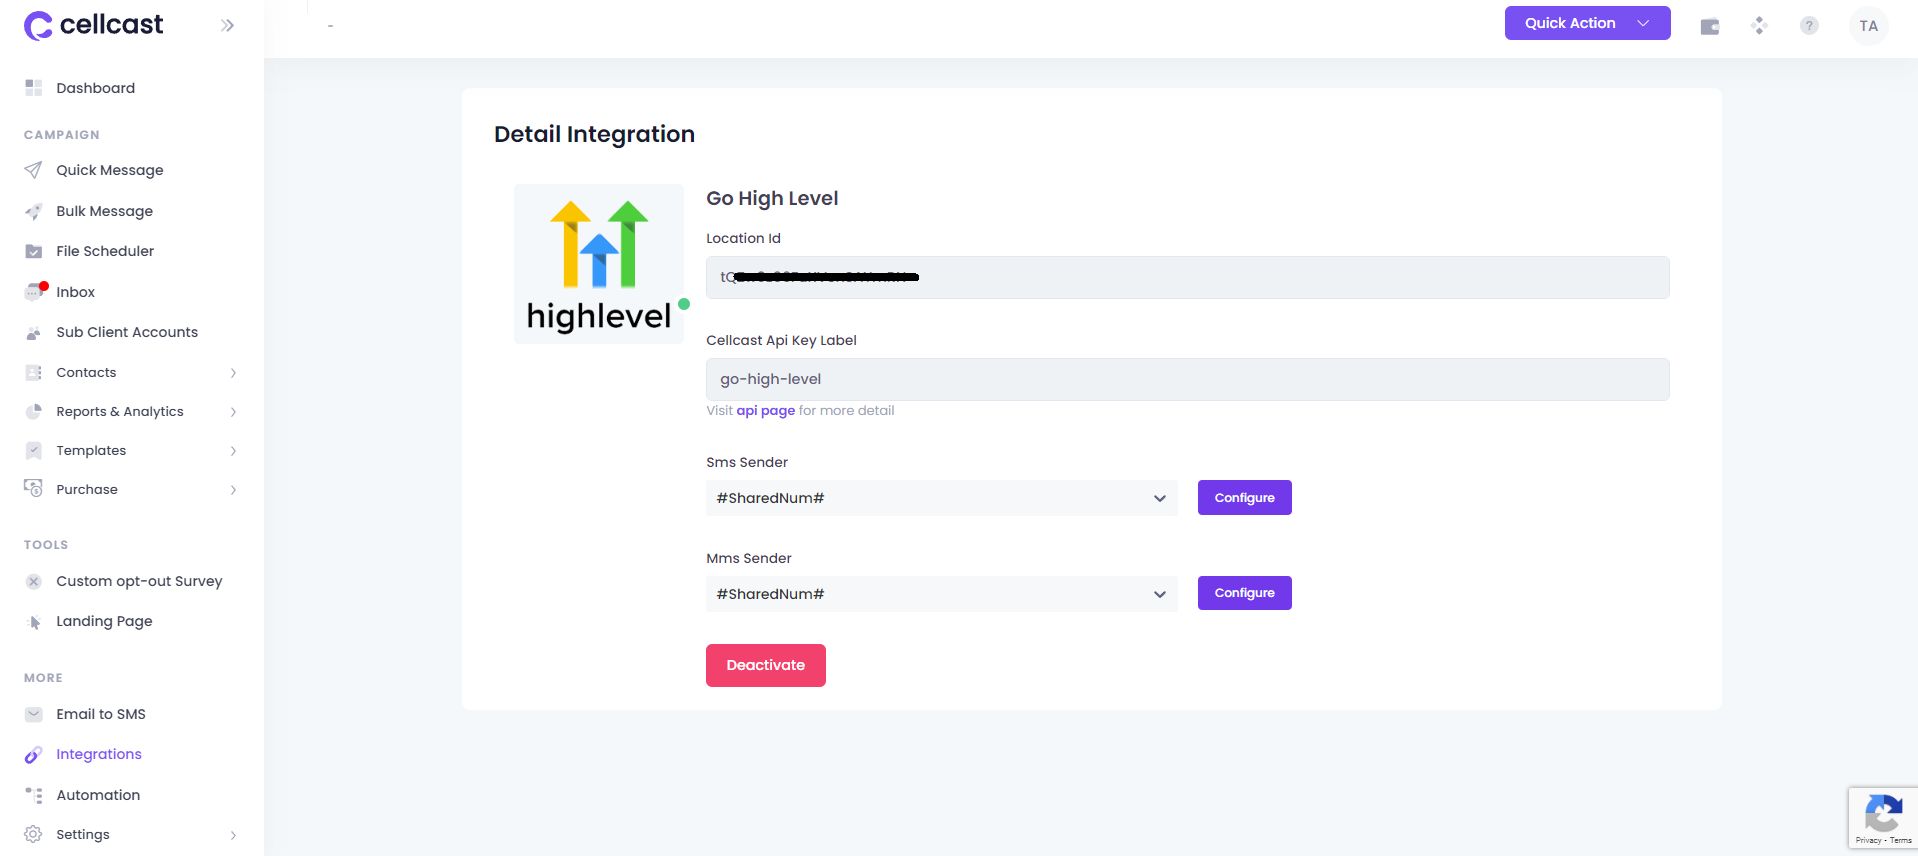Screen dimensions: 1918x856
Task: Open Email to SMS
Action: [101, 714]
